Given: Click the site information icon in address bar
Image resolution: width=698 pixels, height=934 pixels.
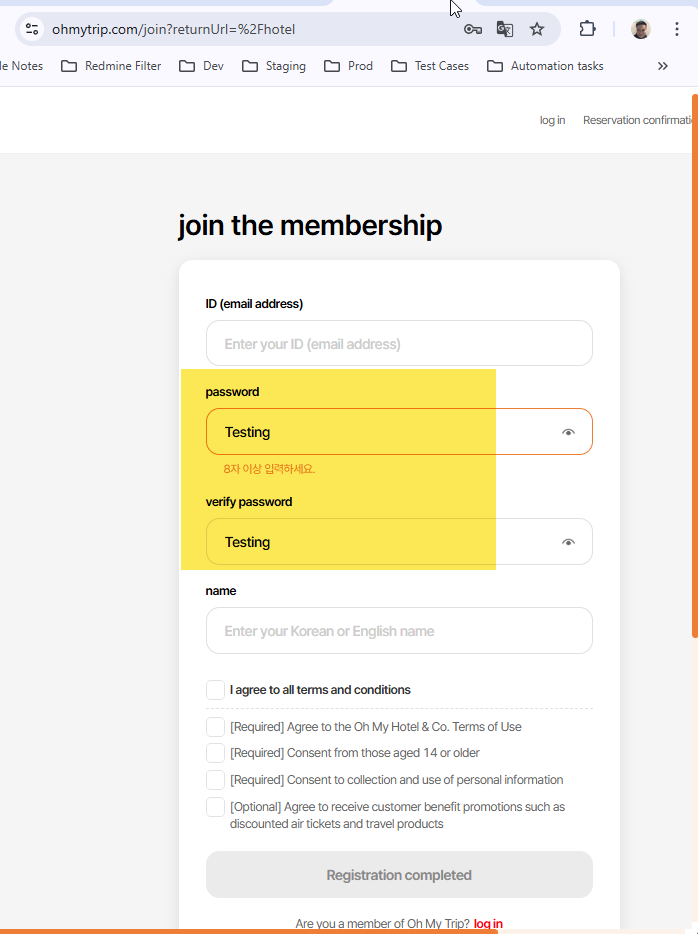Looking at the screenshot, I should pos(32,29).
